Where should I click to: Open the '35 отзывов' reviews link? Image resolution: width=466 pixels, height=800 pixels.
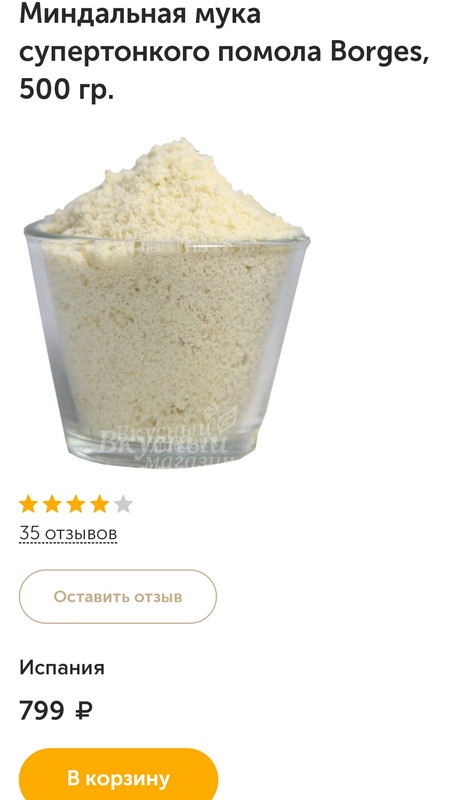[x=68, y=533]
